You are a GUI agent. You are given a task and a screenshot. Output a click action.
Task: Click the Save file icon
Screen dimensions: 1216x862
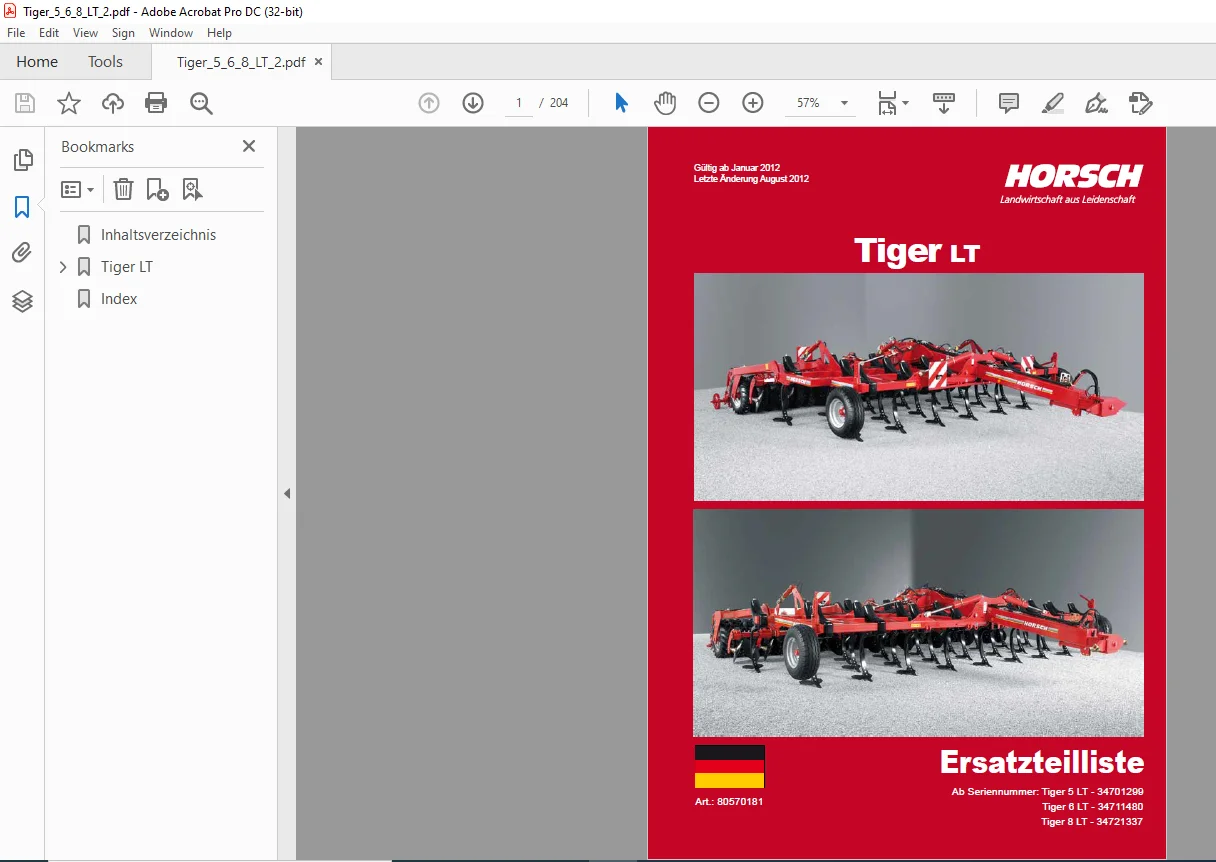tap(25, 103)
